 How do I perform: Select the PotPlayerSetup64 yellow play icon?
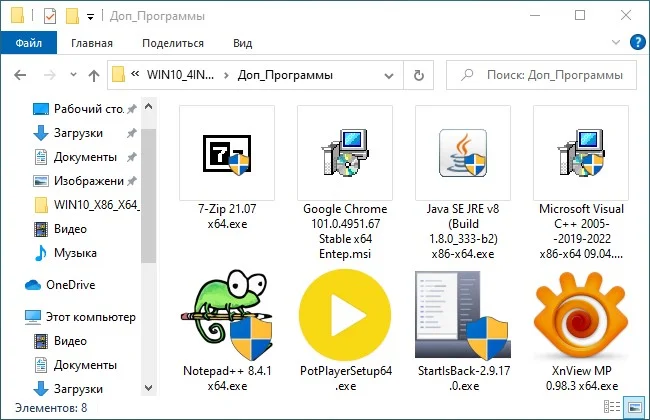coord(345,315)
